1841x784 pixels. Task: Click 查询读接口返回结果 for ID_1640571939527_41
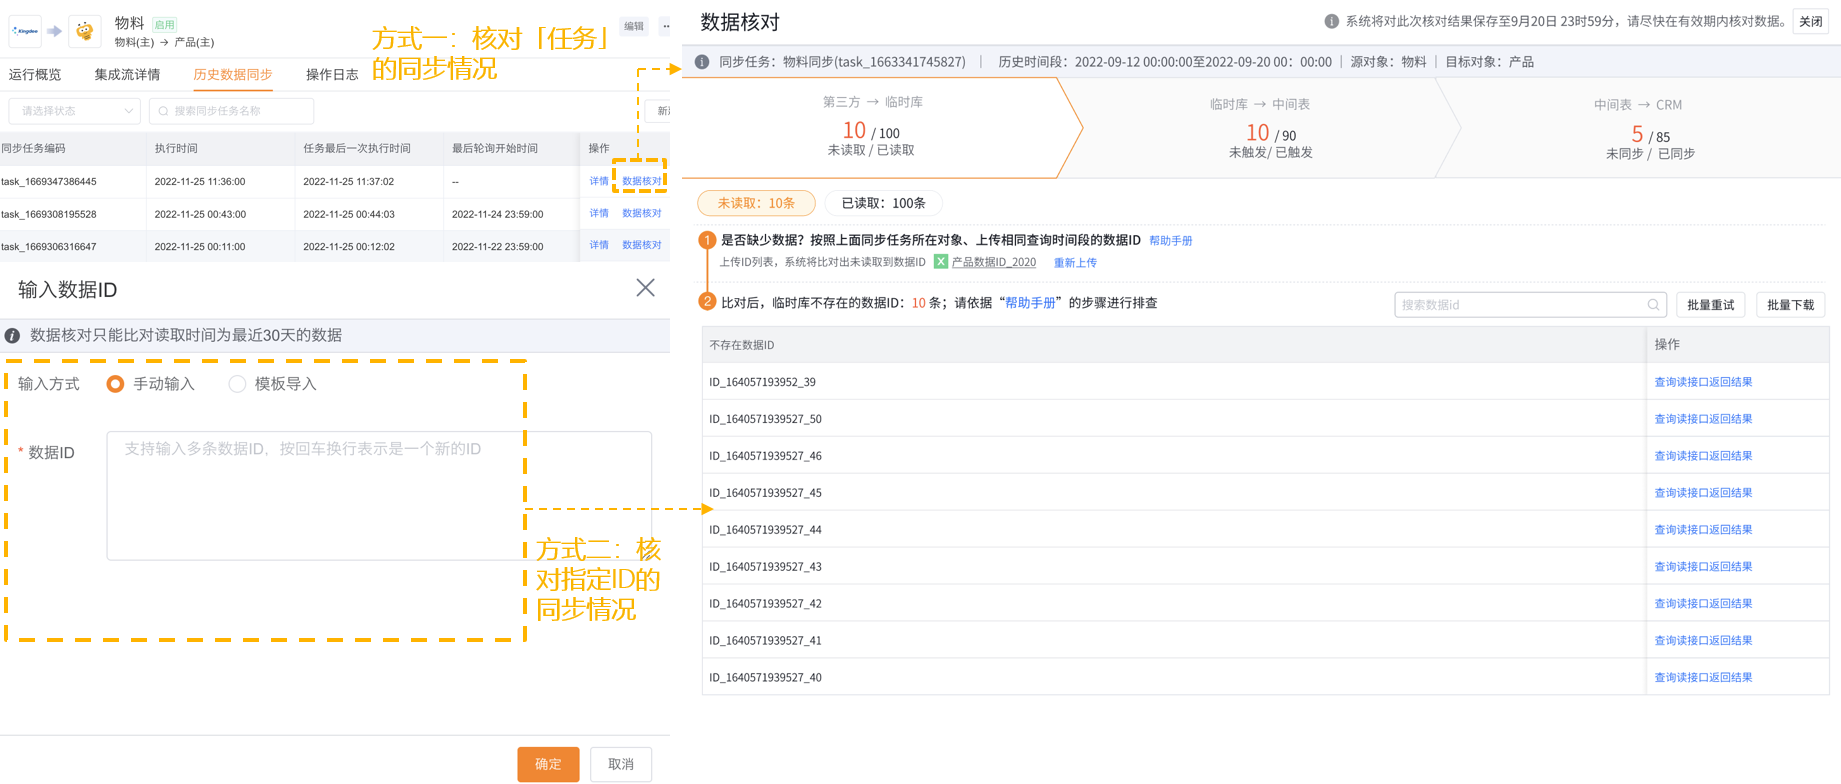point(1703,641)
